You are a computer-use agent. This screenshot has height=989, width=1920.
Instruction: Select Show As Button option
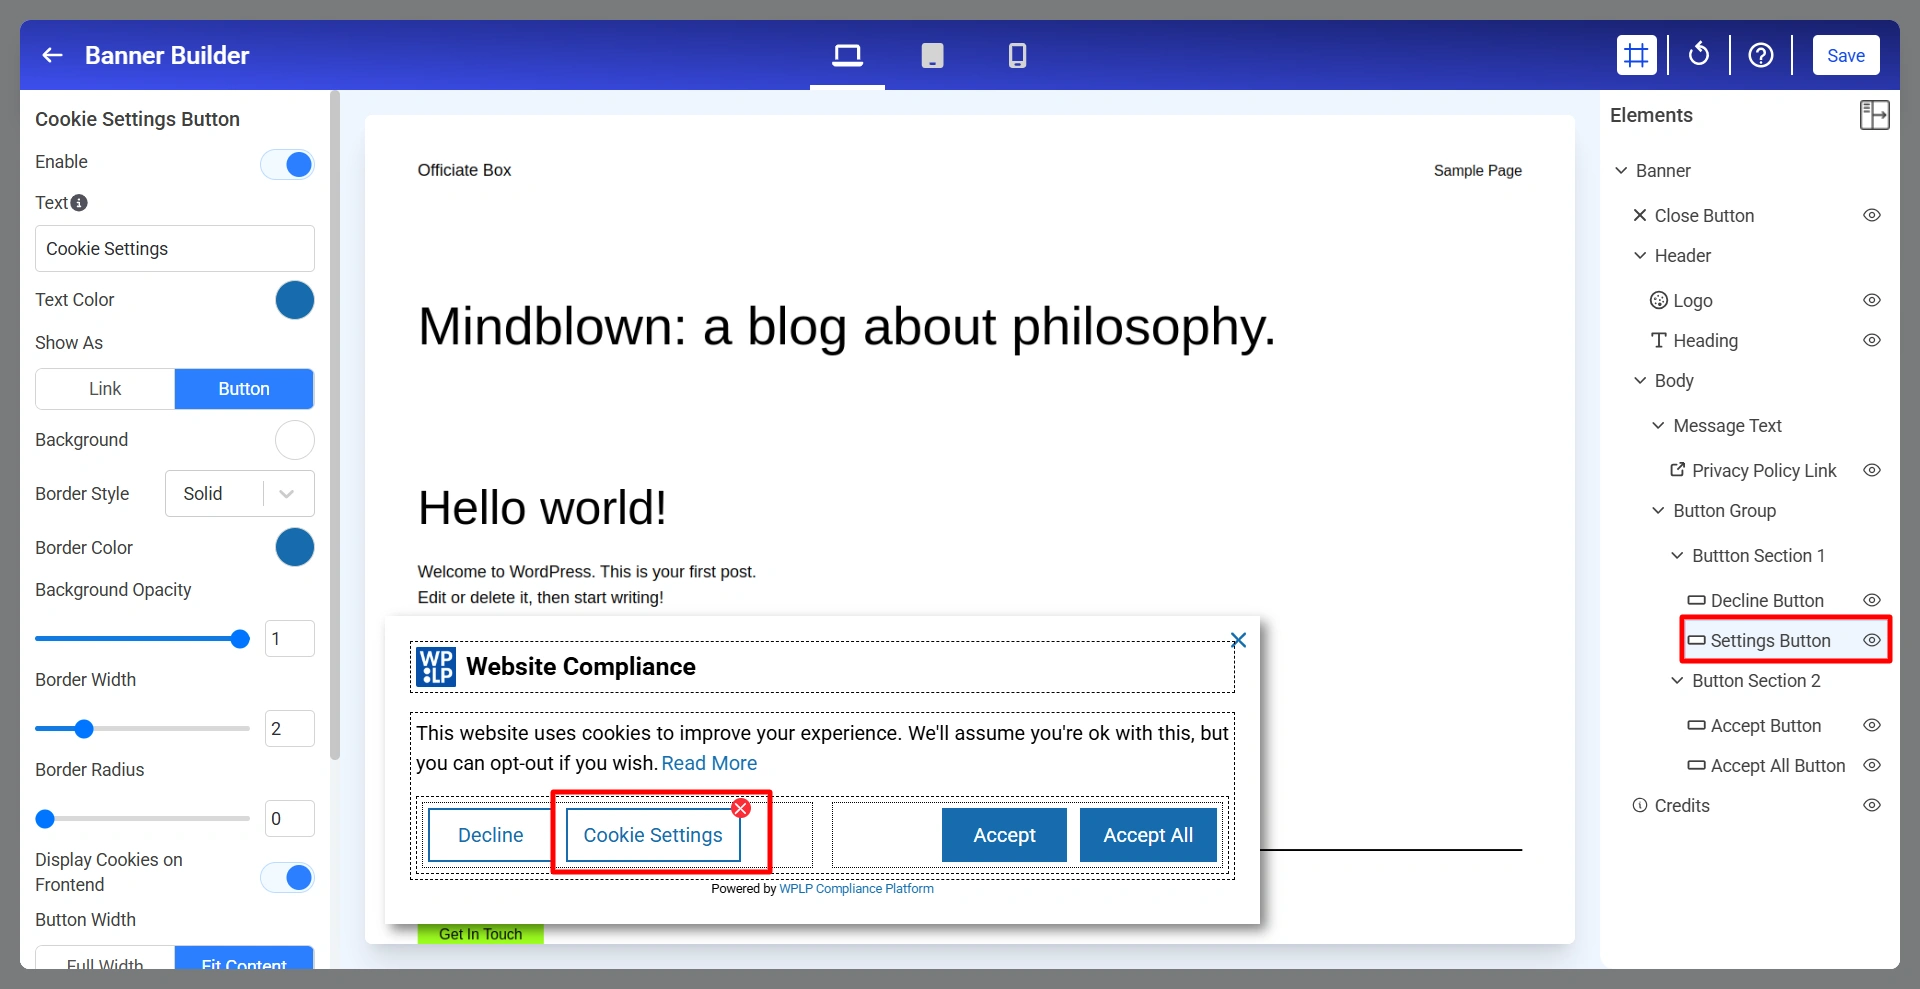(x=244, y=389)
